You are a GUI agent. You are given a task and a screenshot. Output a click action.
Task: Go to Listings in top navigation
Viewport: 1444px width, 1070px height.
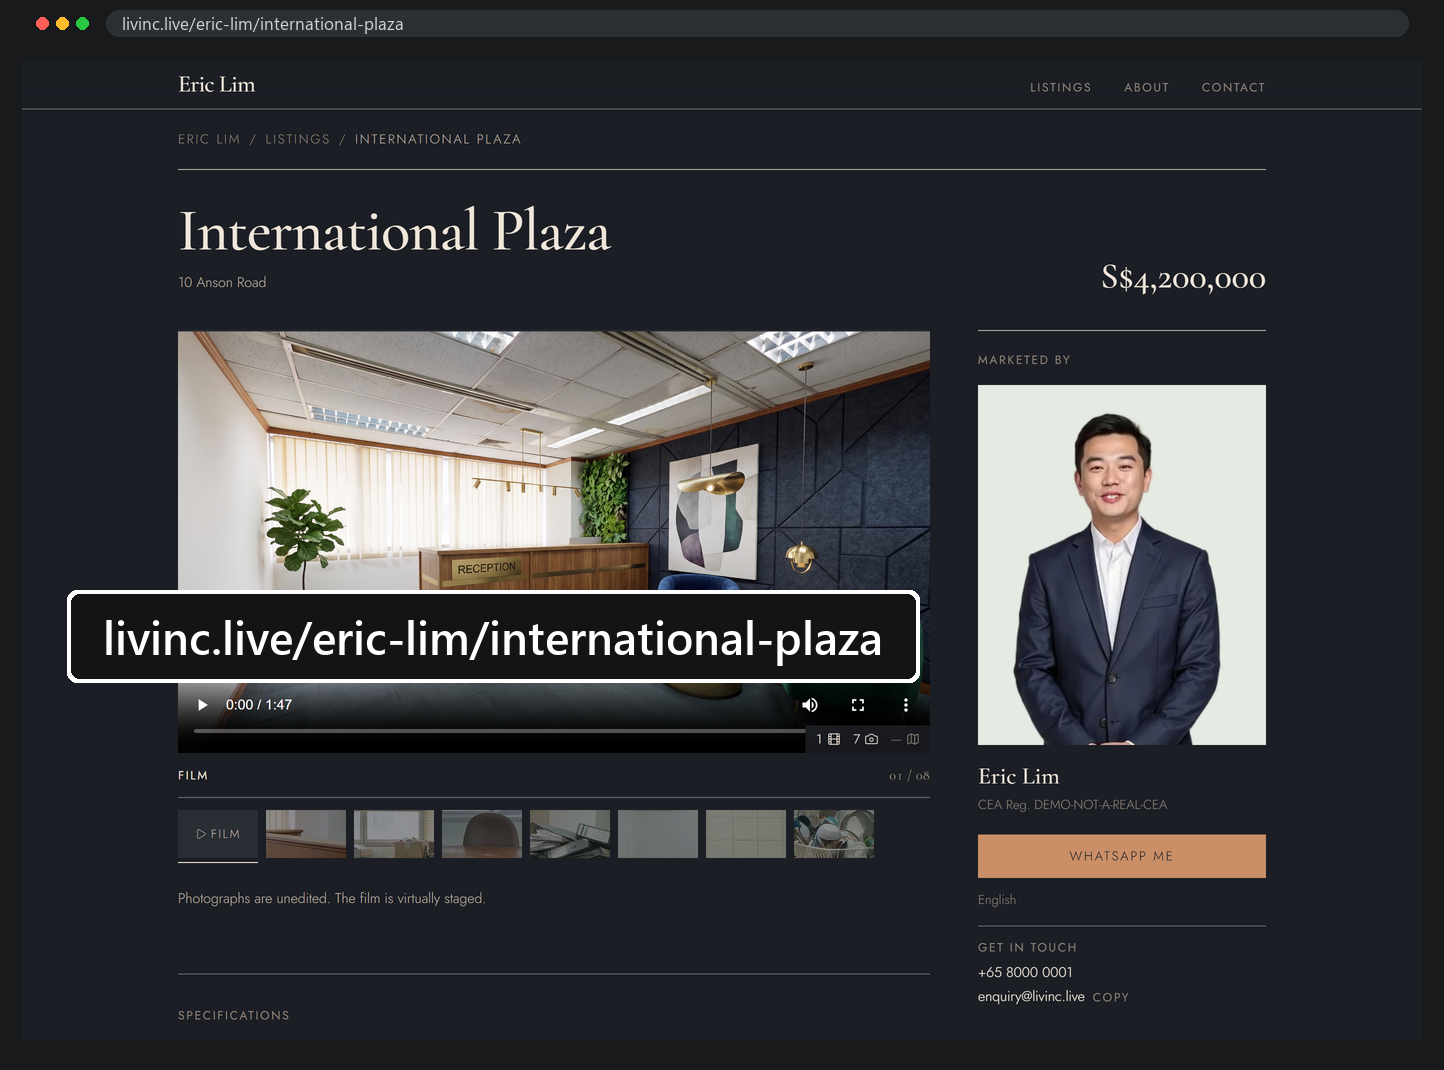point(1061,88)
